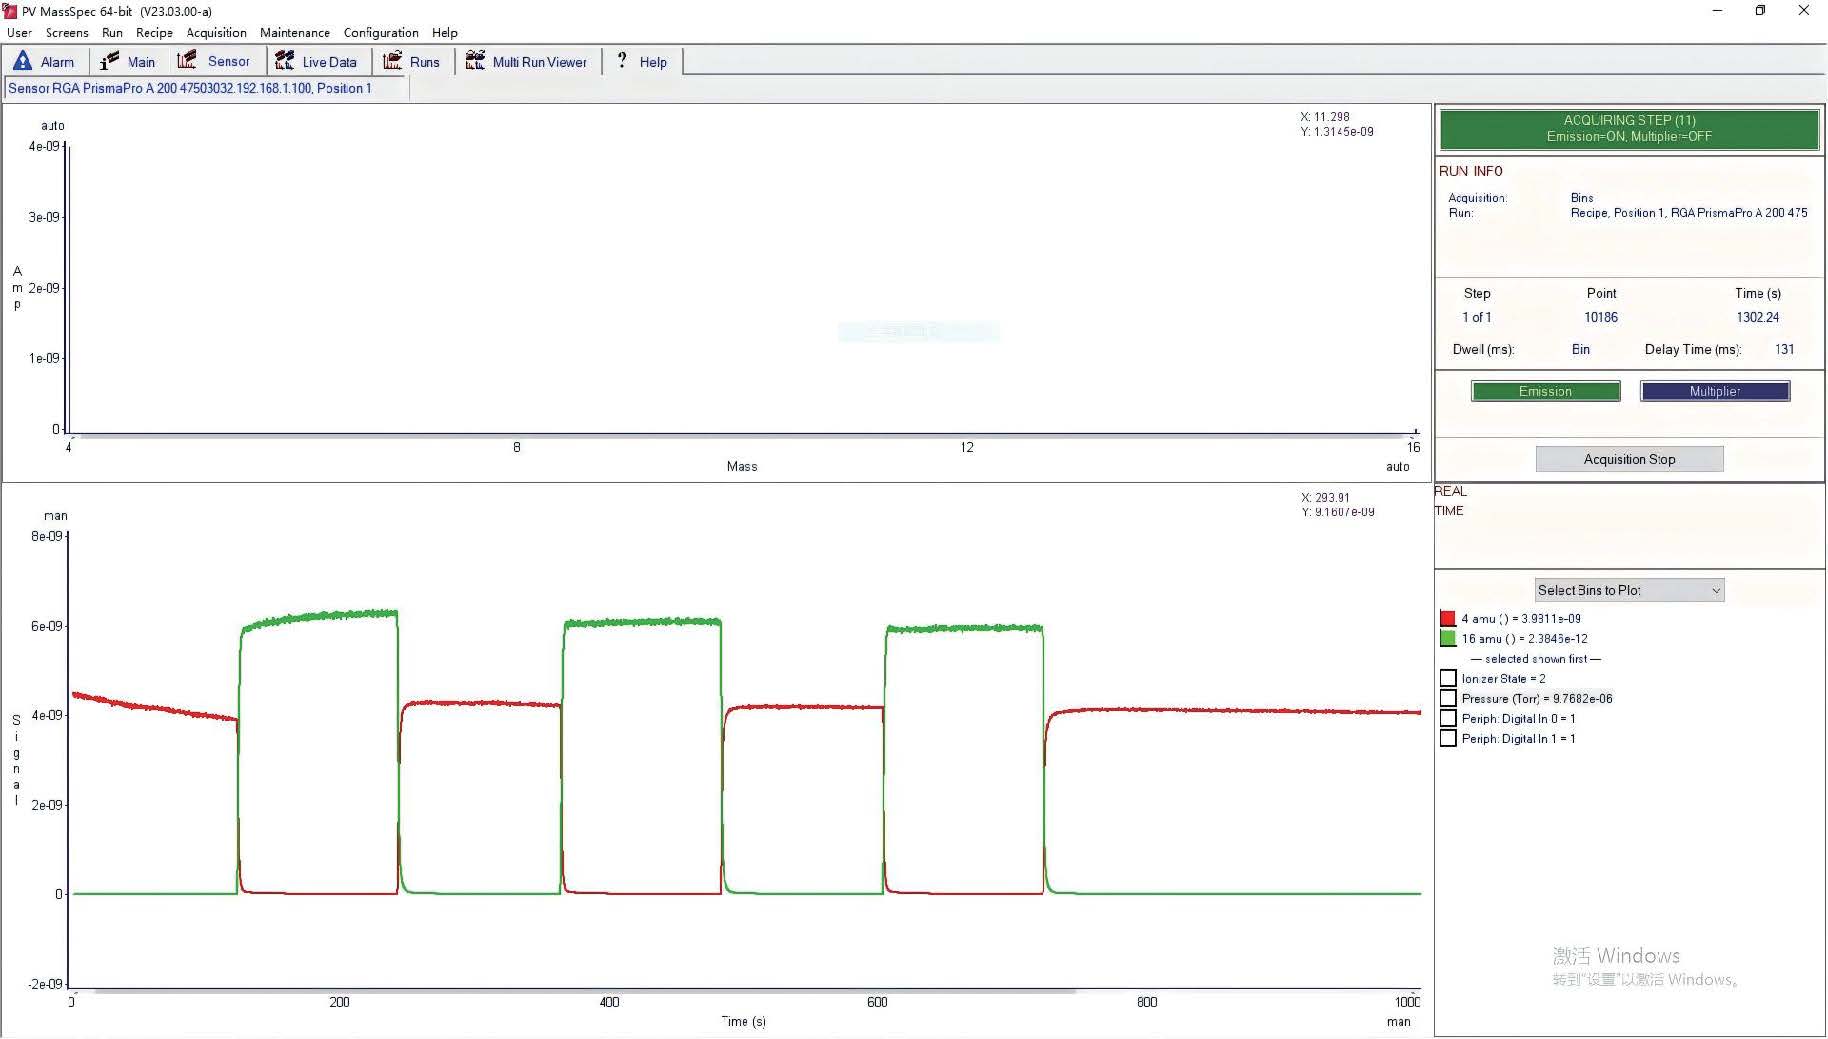Screen dimensions: 1828x1039
Task: Open the Runs screen icon
Action: tap(393, 61)
